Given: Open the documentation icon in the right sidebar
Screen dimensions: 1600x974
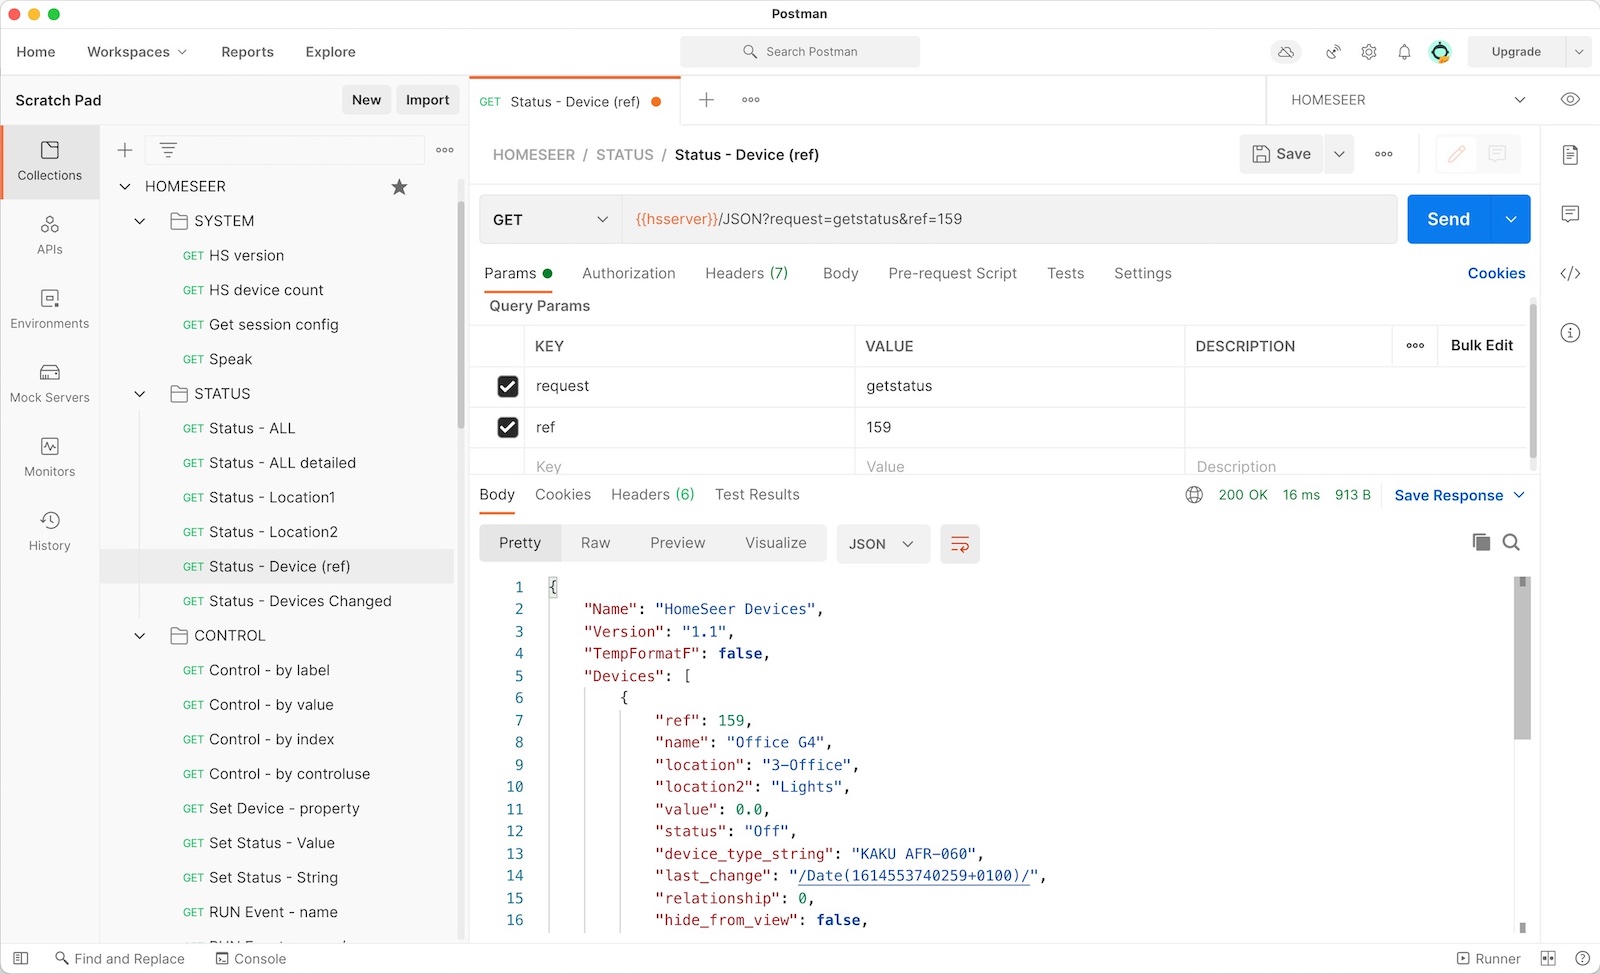Looking at the screenshot, I should (1570, 155).
